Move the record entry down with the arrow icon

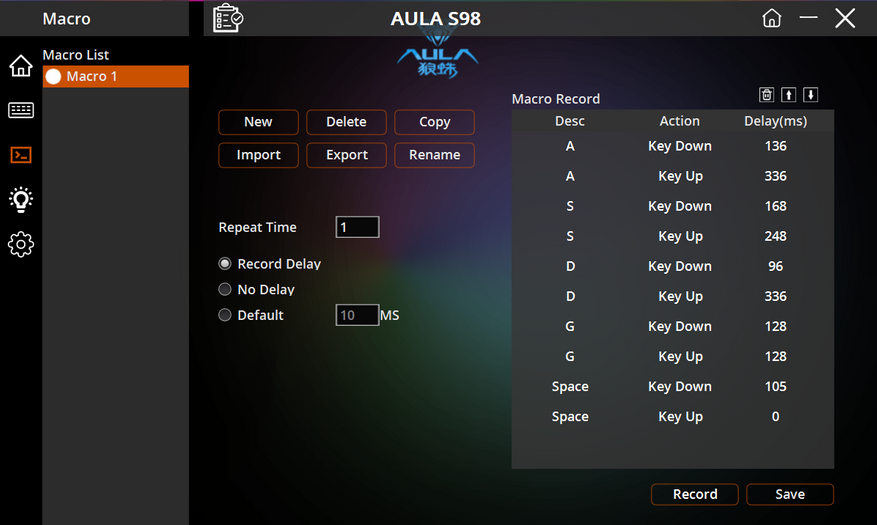click(x=810, y=95)
